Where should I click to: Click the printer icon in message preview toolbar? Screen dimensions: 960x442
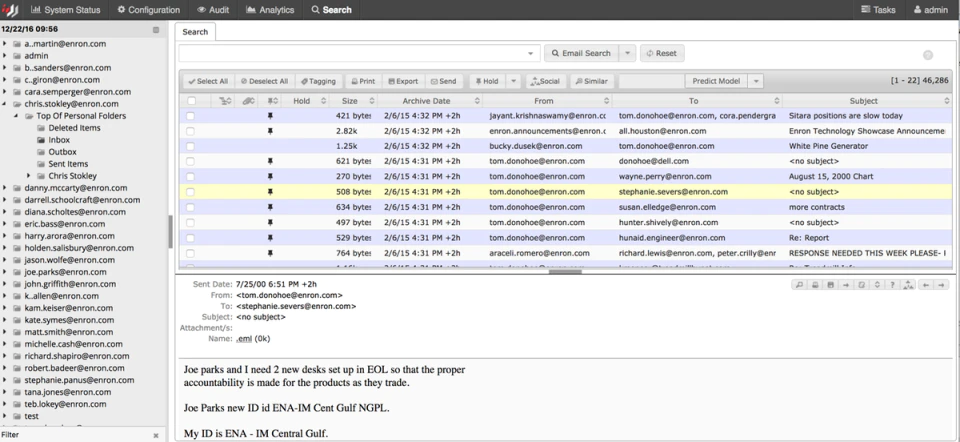coord(814,285)
